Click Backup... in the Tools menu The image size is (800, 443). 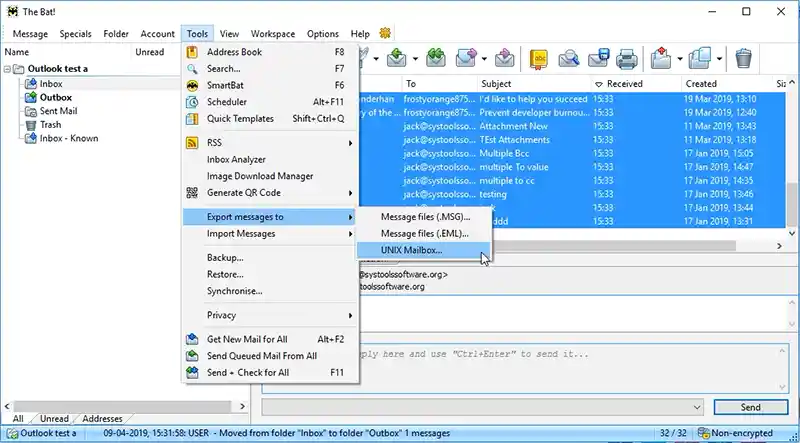point(271,258)
